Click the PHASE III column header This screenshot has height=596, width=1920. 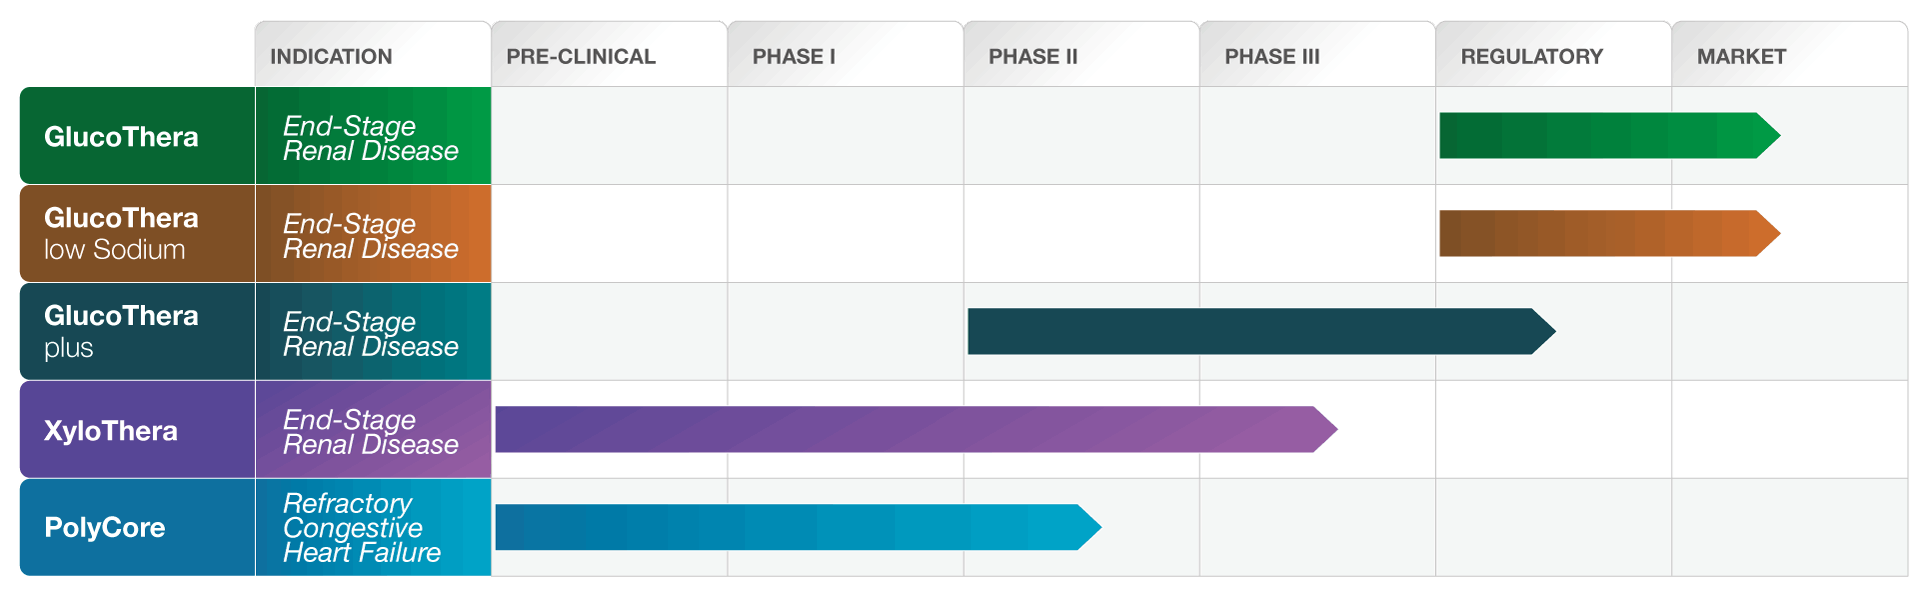1317,55
